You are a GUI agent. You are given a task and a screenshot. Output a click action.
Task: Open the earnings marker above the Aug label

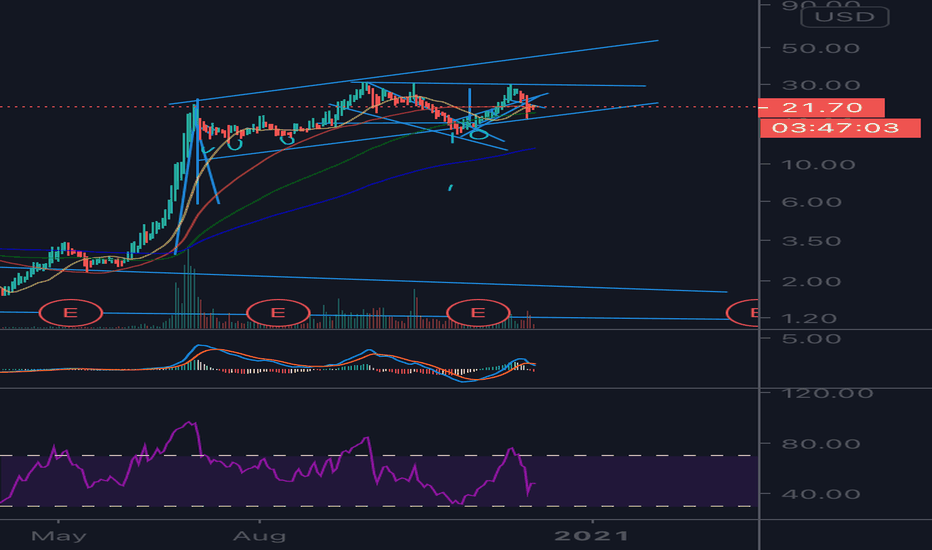coord(278,313)
